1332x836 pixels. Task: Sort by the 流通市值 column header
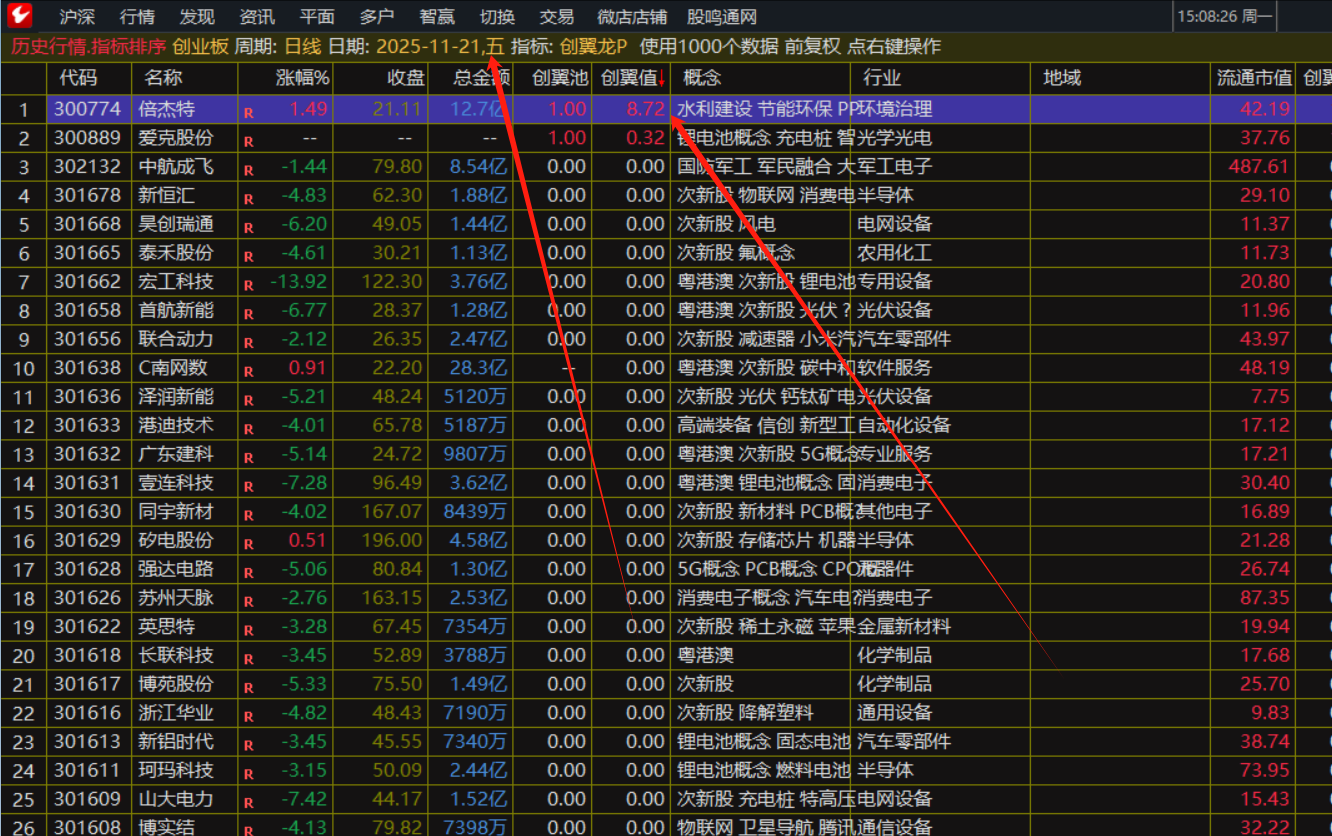tap(1254, 78)
